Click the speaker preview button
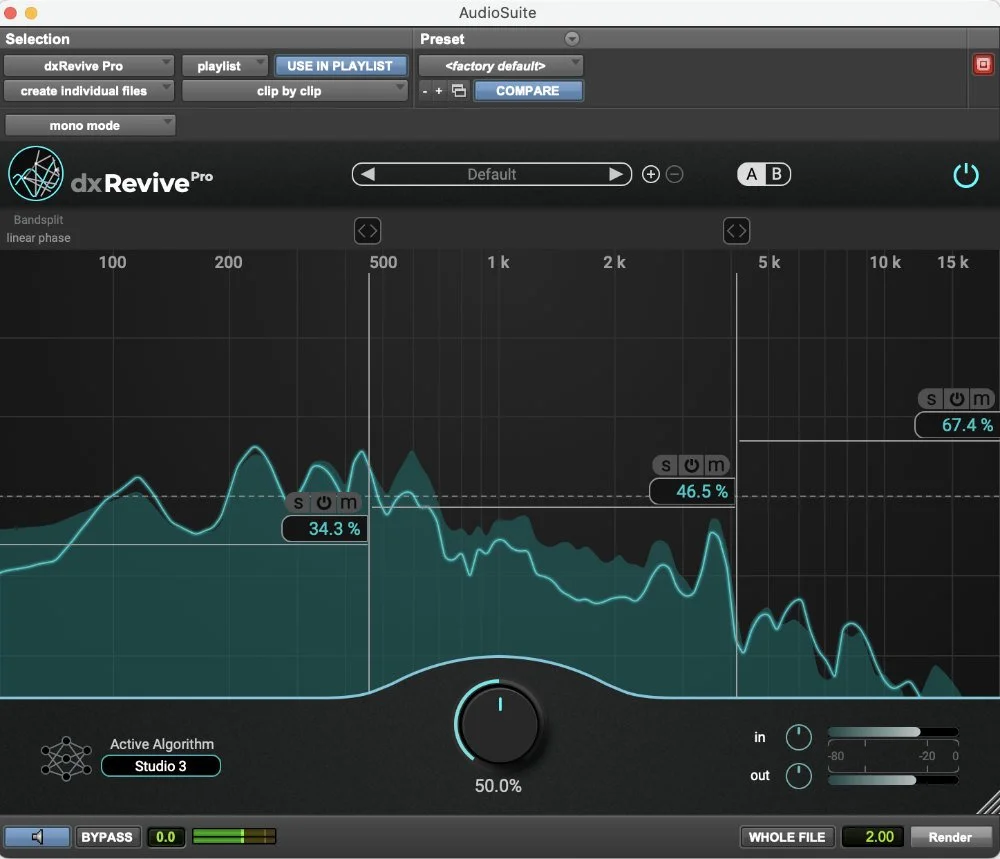Image resolution: width=1000 pixels, height=859 pixels. click(x=38, y=837)
